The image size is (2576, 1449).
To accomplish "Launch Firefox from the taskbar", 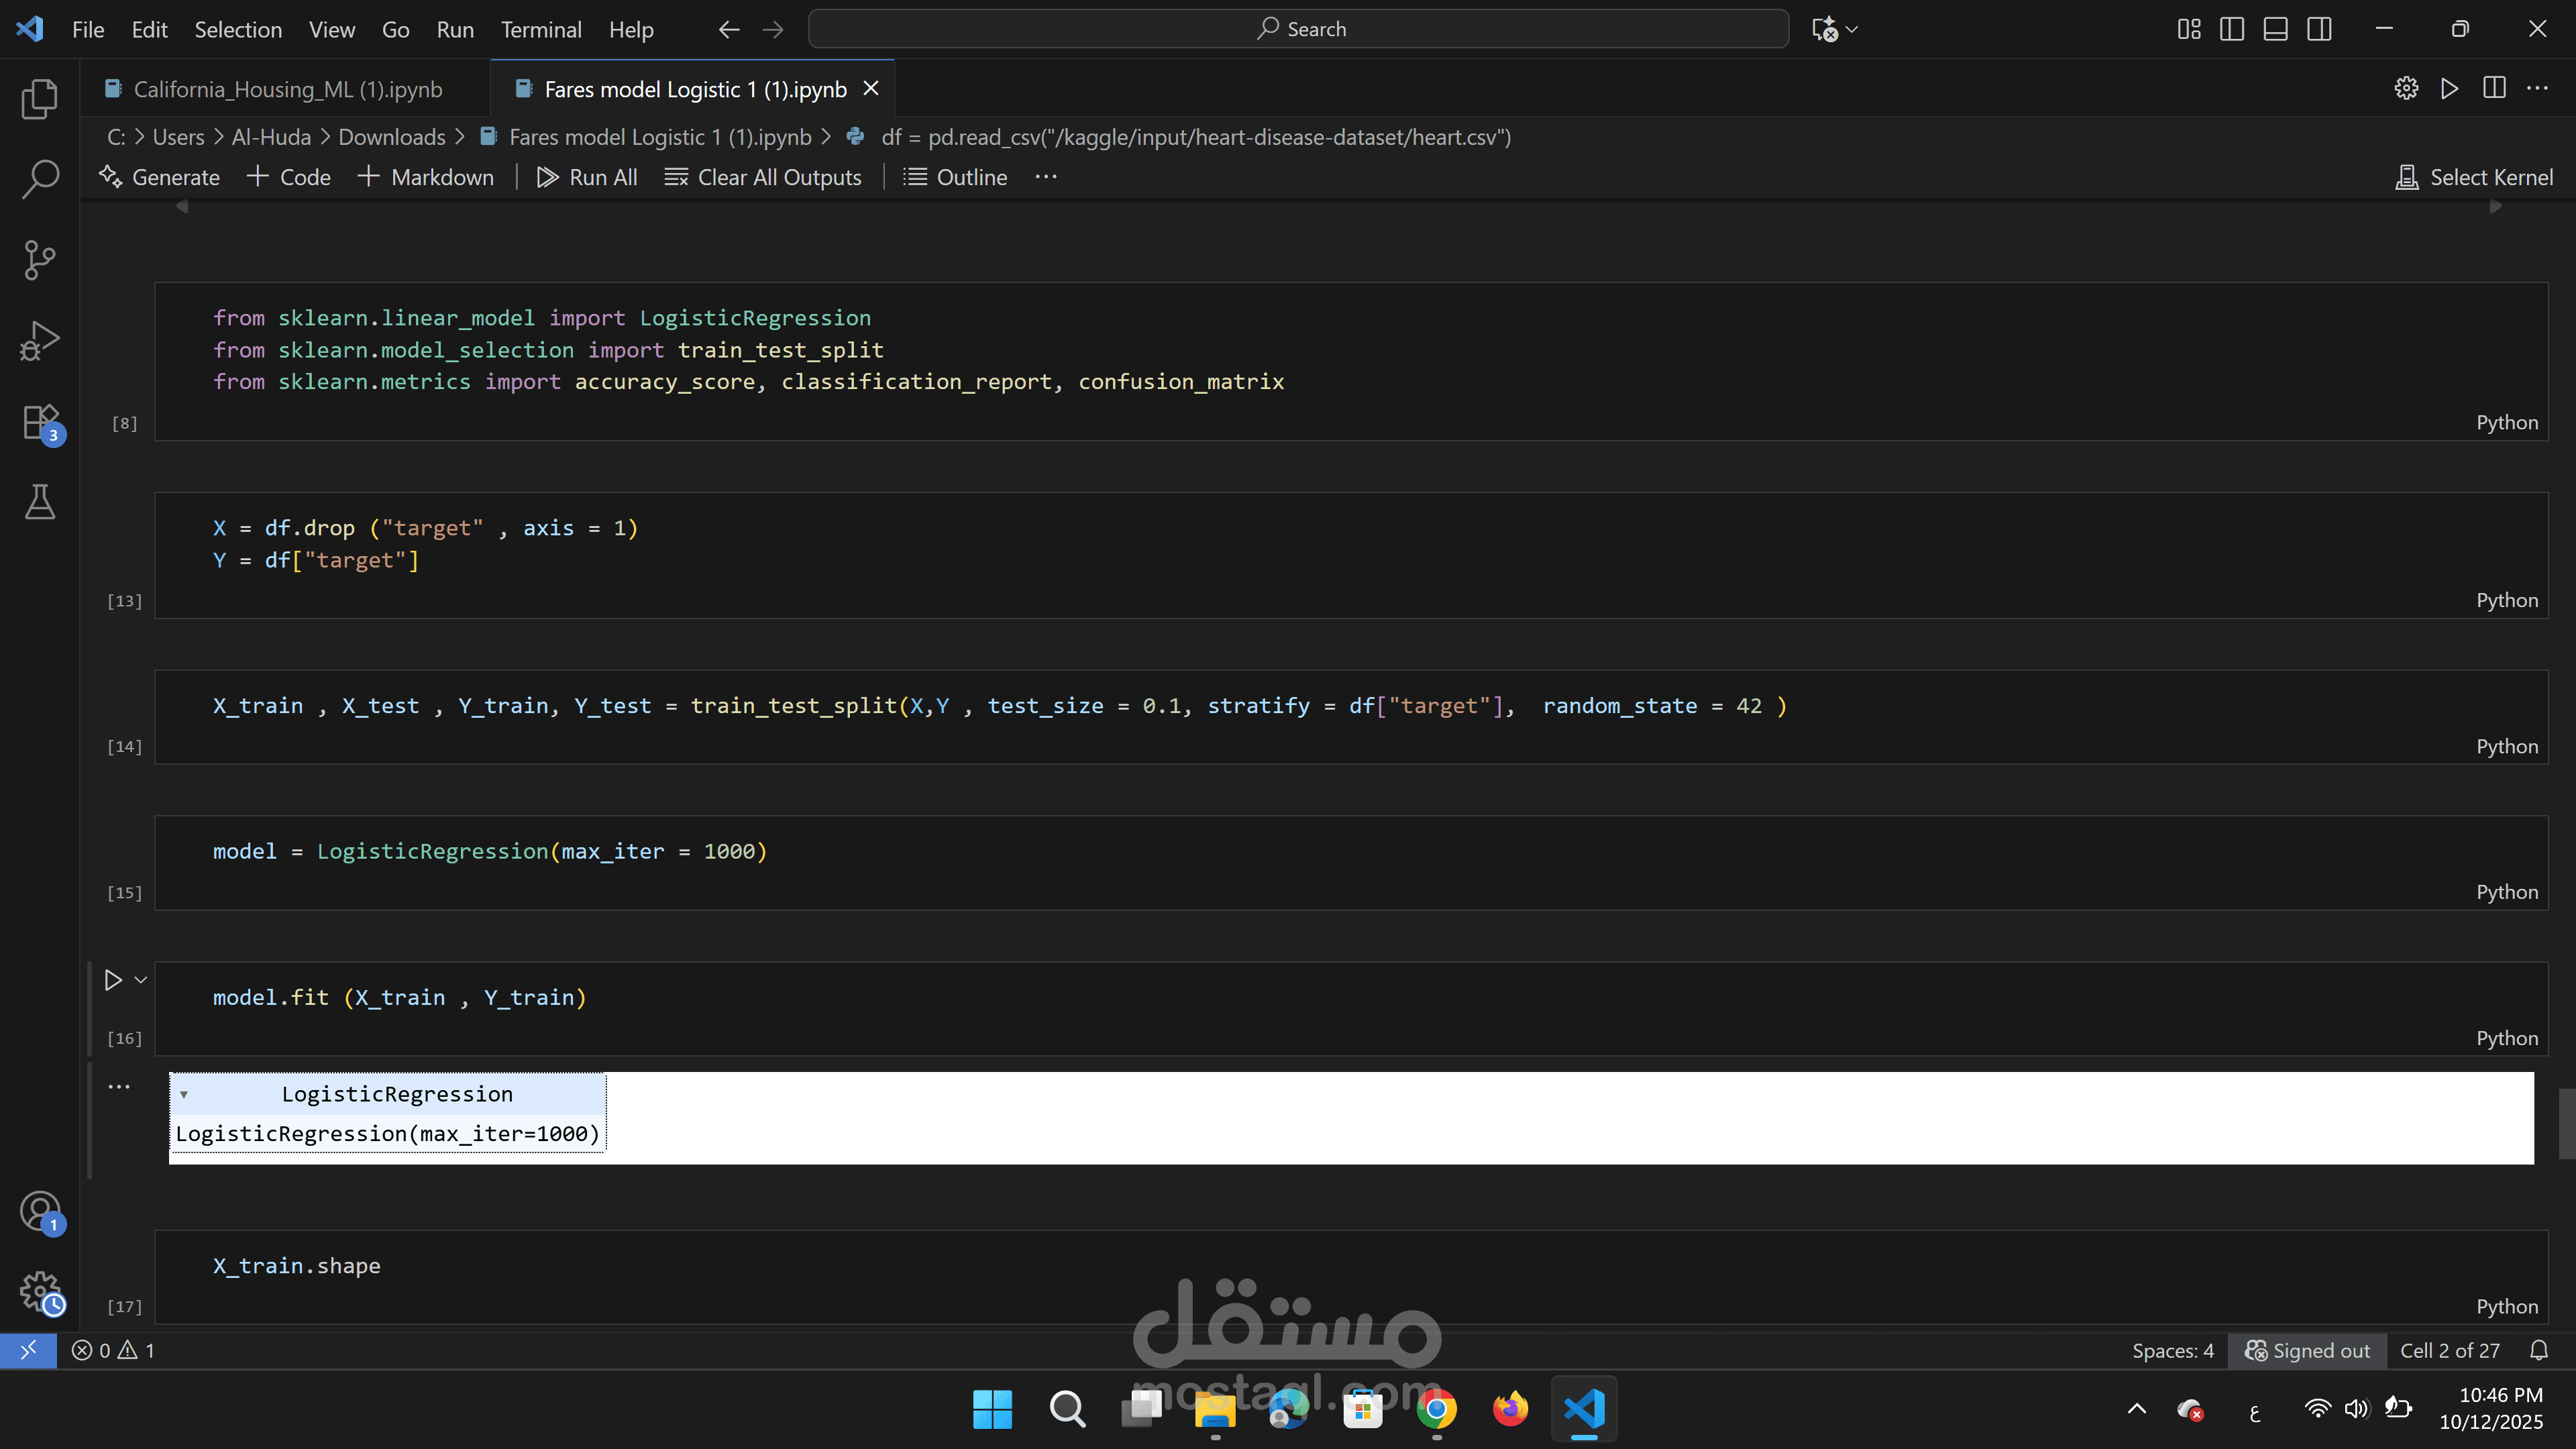I will pyautogui.click(x=1510, y=1409).
